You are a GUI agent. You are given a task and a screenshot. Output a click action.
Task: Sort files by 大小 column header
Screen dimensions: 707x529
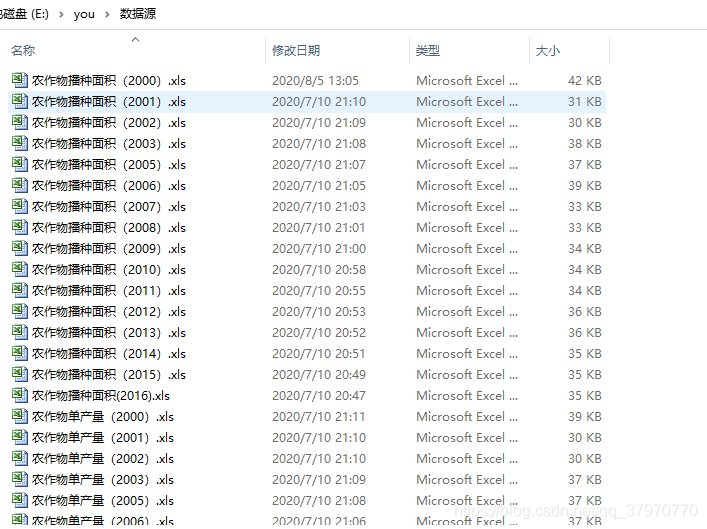coord(547,51)
